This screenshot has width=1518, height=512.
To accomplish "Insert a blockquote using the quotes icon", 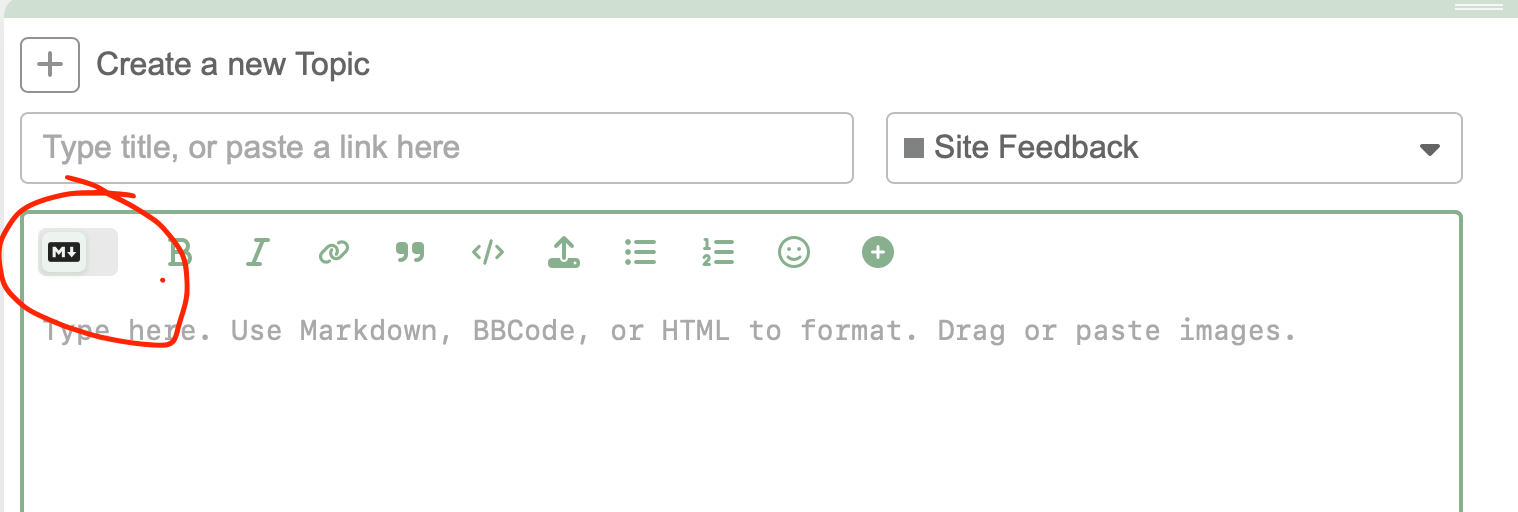I will pos(410,252).
